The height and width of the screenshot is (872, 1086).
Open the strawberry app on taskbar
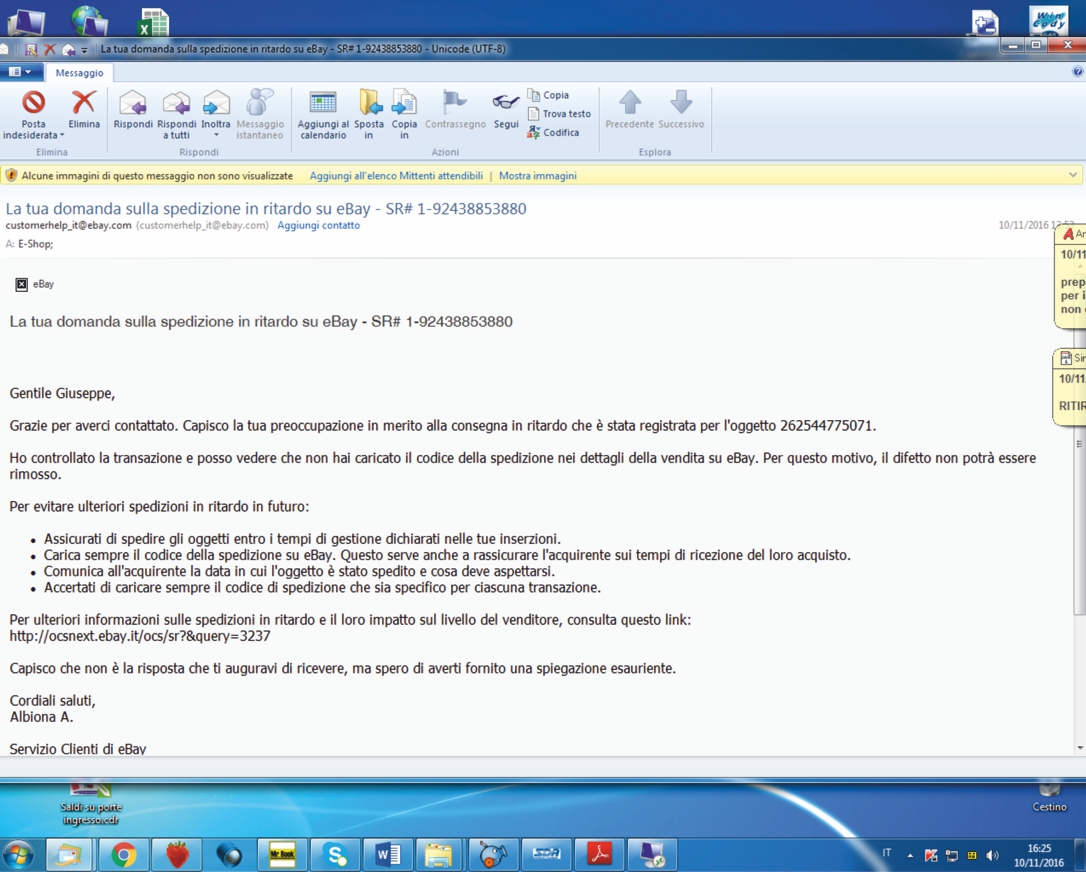pos(177,855)
